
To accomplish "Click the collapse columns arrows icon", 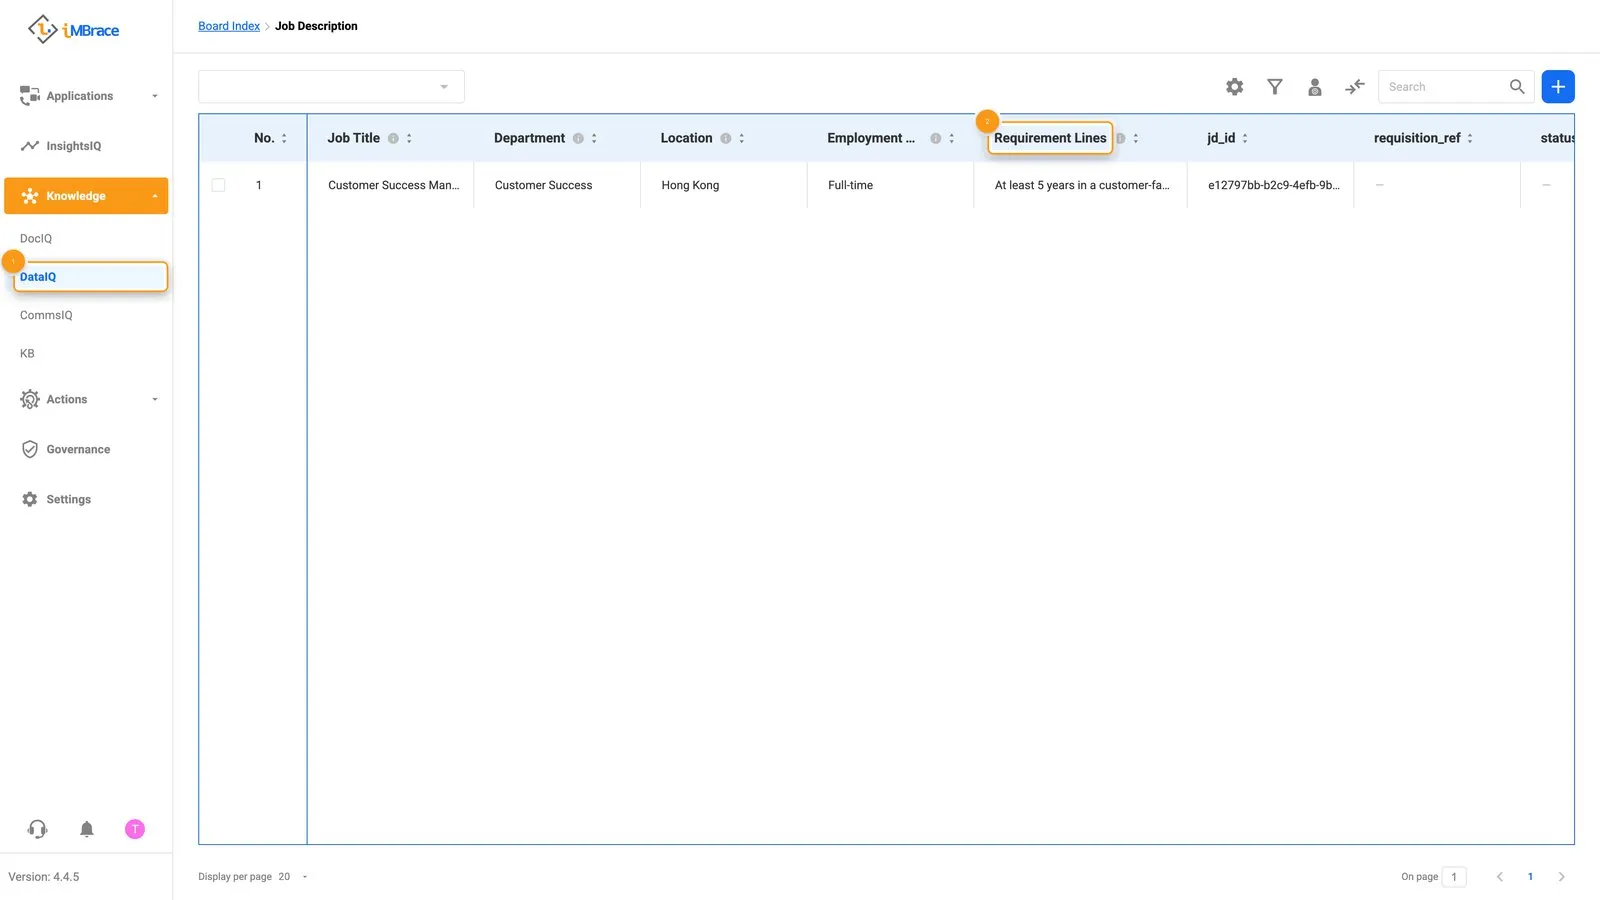I will pos(1355,87).
